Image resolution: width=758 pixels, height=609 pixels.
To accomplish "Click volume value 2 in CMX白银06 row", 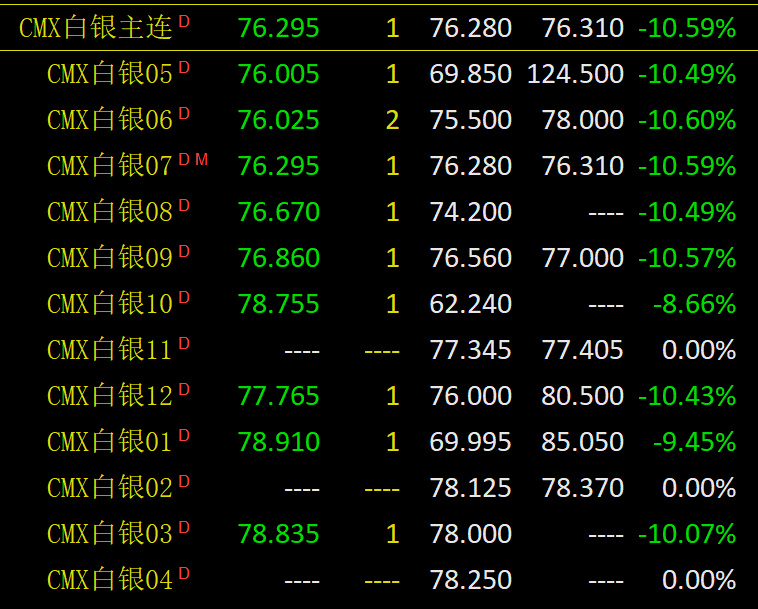I will [393, 120].
